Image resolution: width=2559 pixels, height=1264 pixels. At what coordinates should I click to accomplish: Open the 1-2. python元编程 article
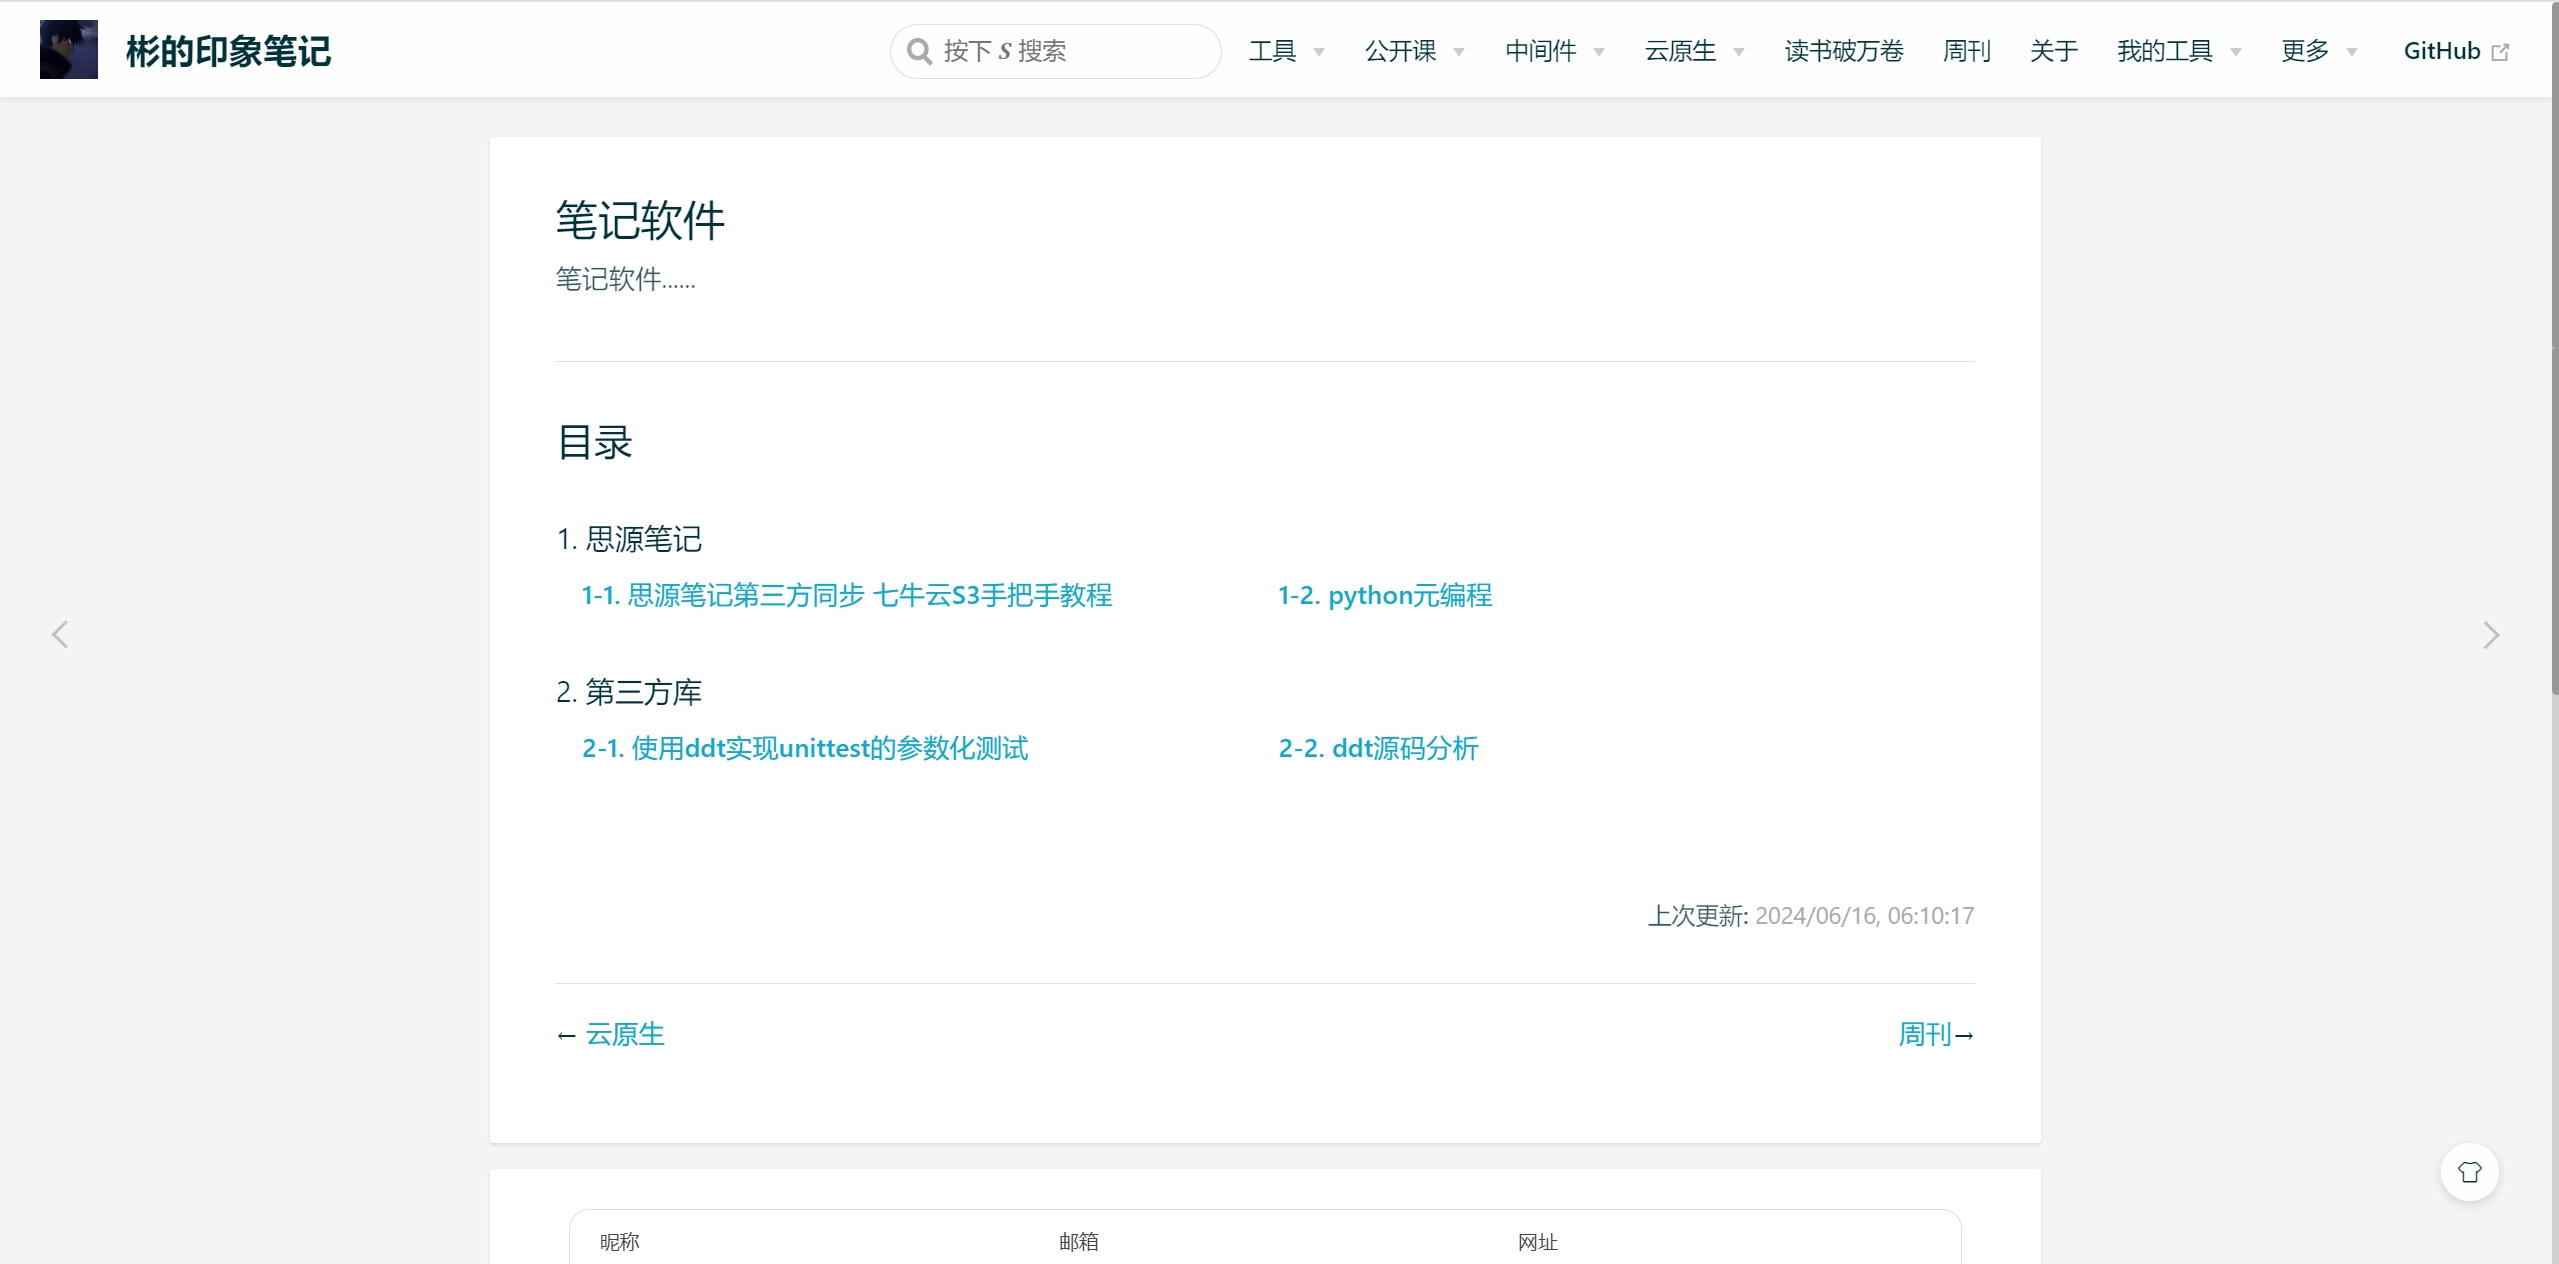1385,595
